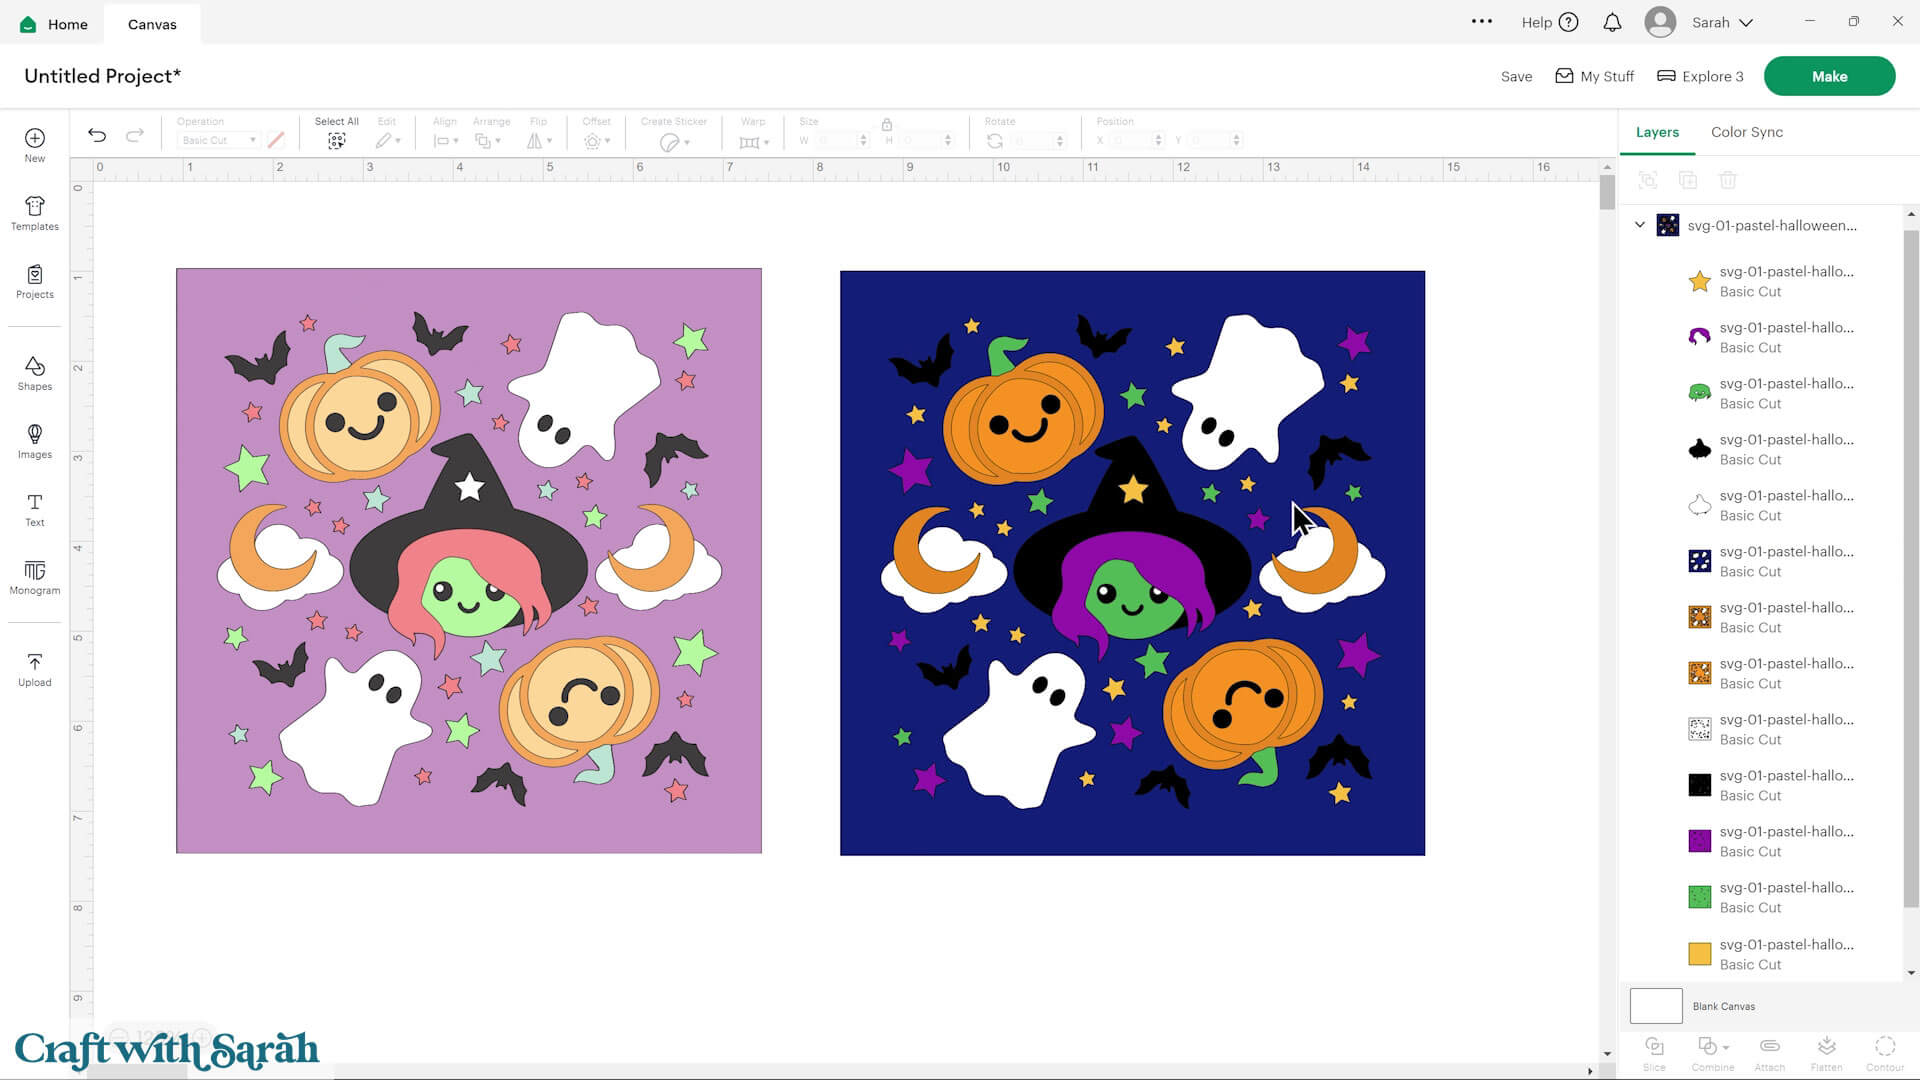Collapse the svg-01-pastel-halloween layer group
The height and width of the screenshot is (1080, 1920).
(x=1639, y=225)
